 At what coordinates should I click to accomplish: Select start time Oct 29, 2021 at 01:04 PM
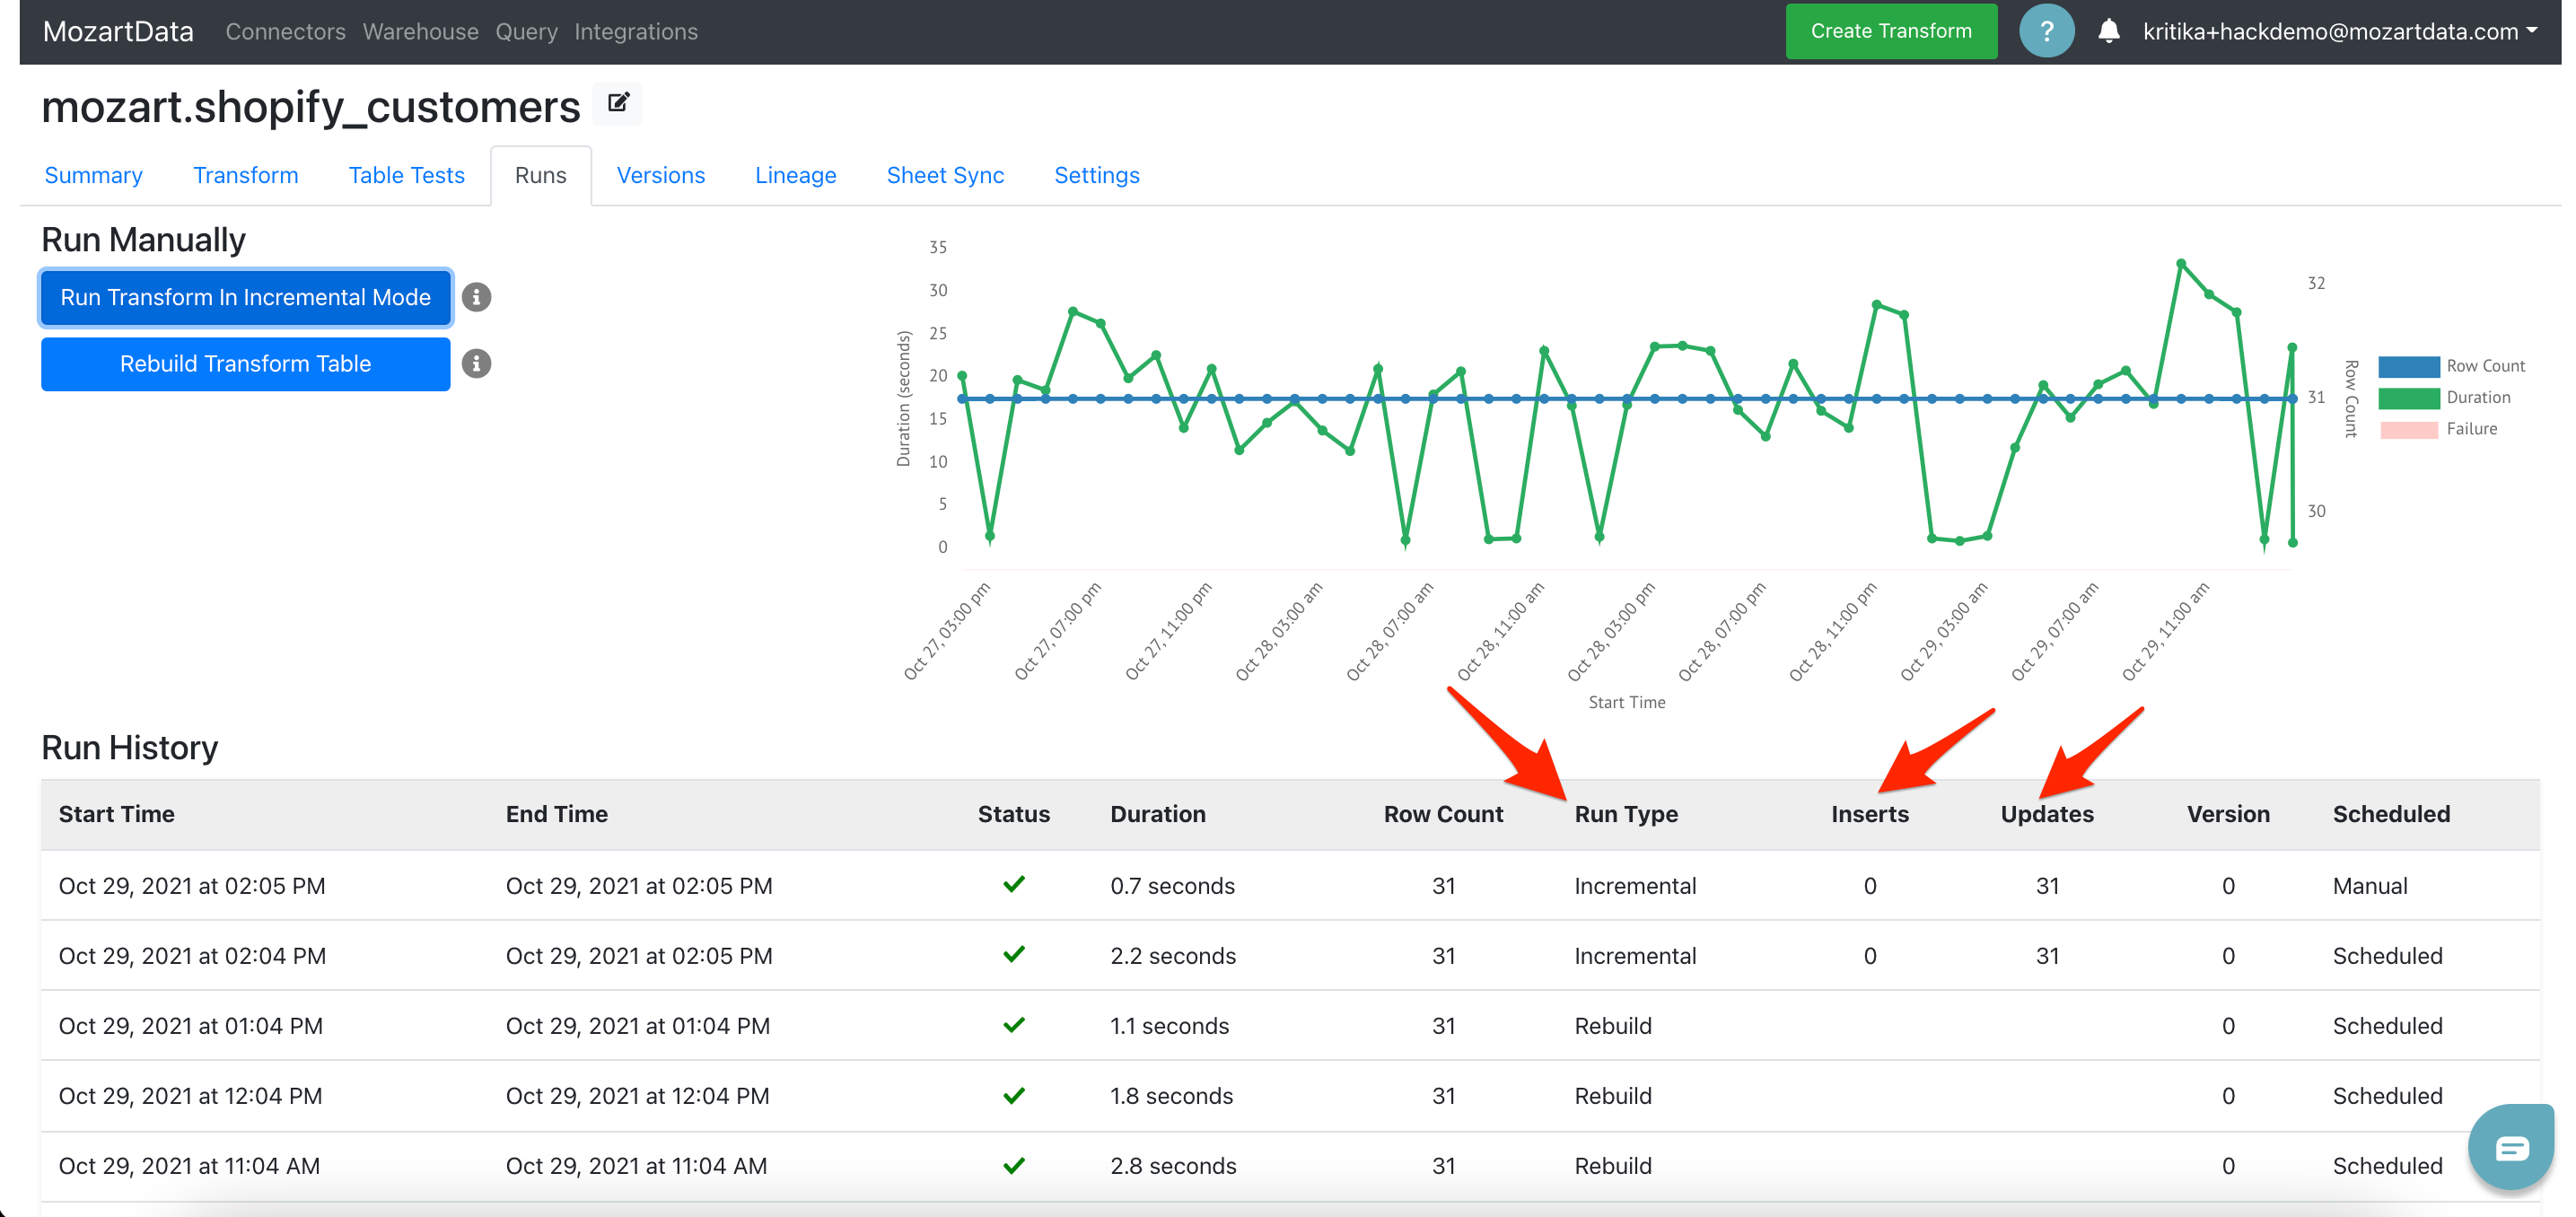pos(190,1025)
